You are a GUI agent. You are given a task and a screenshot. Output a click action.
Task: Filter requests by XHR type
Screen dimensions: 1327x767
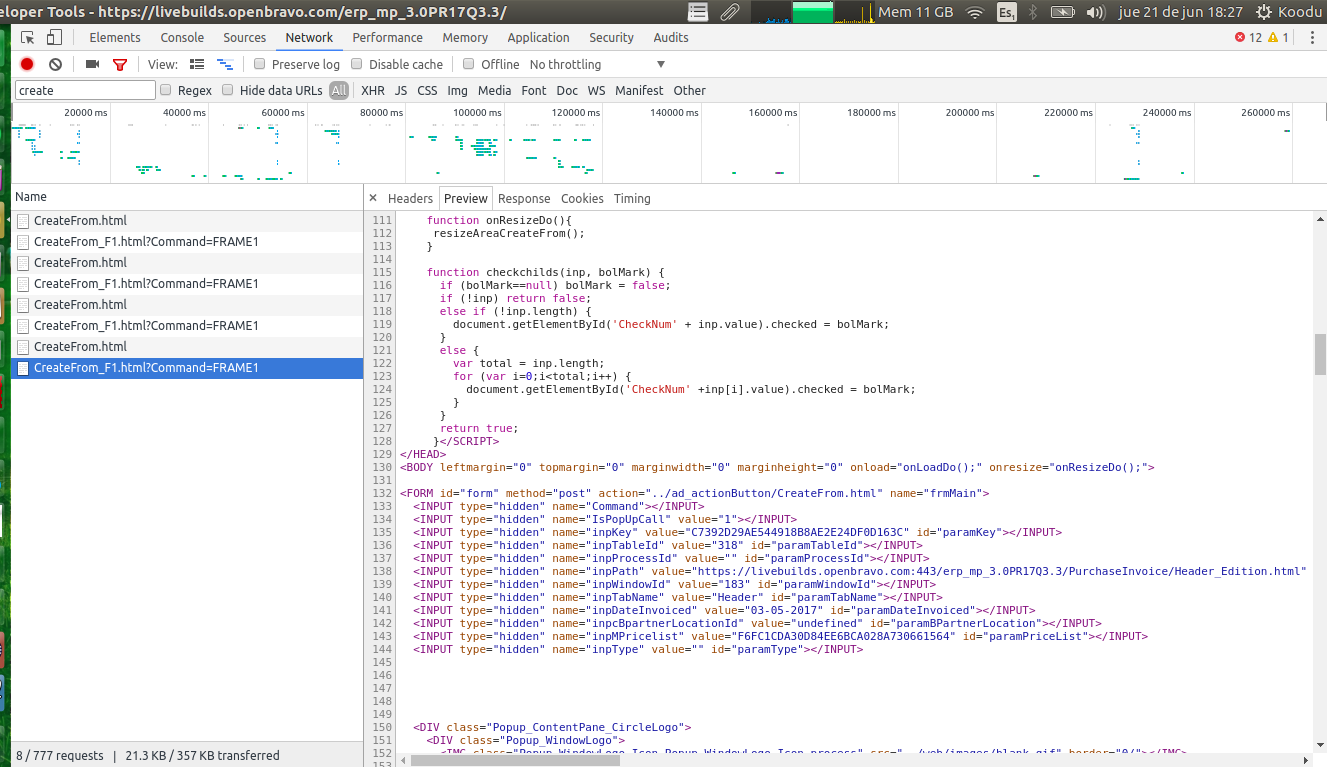click(372, 90)
